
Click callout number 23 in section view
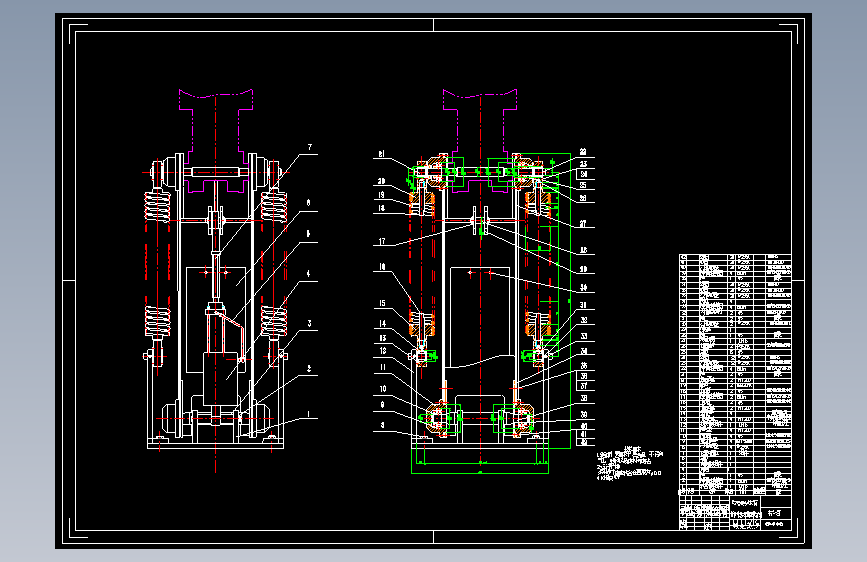[583, 164]
